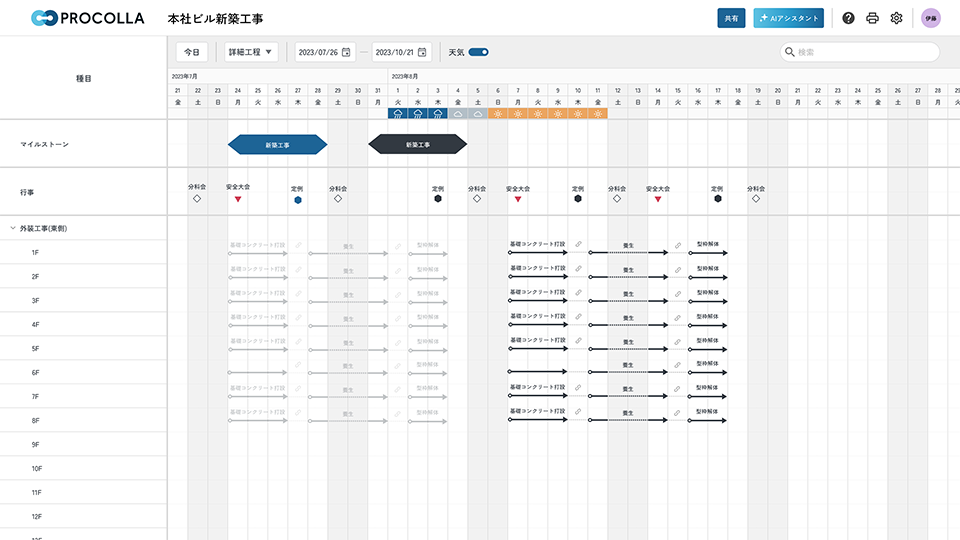Open the 詳細工程 dropdown

tap(251, 52)
